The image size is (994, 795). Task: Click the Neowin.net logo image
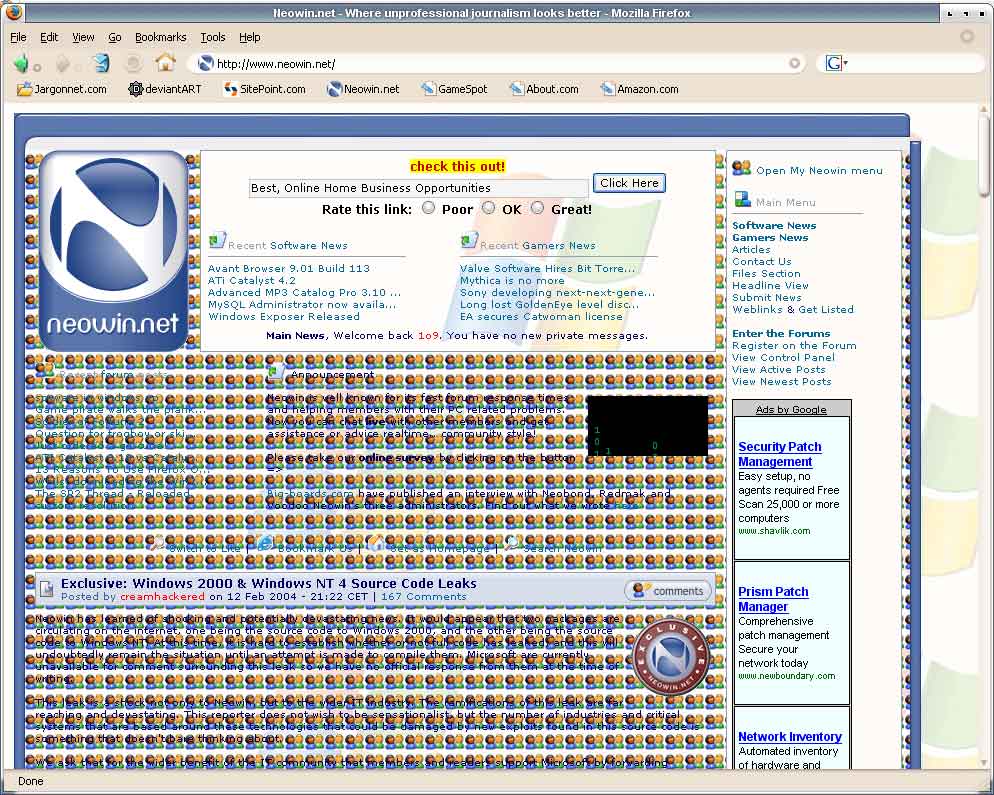114,251
